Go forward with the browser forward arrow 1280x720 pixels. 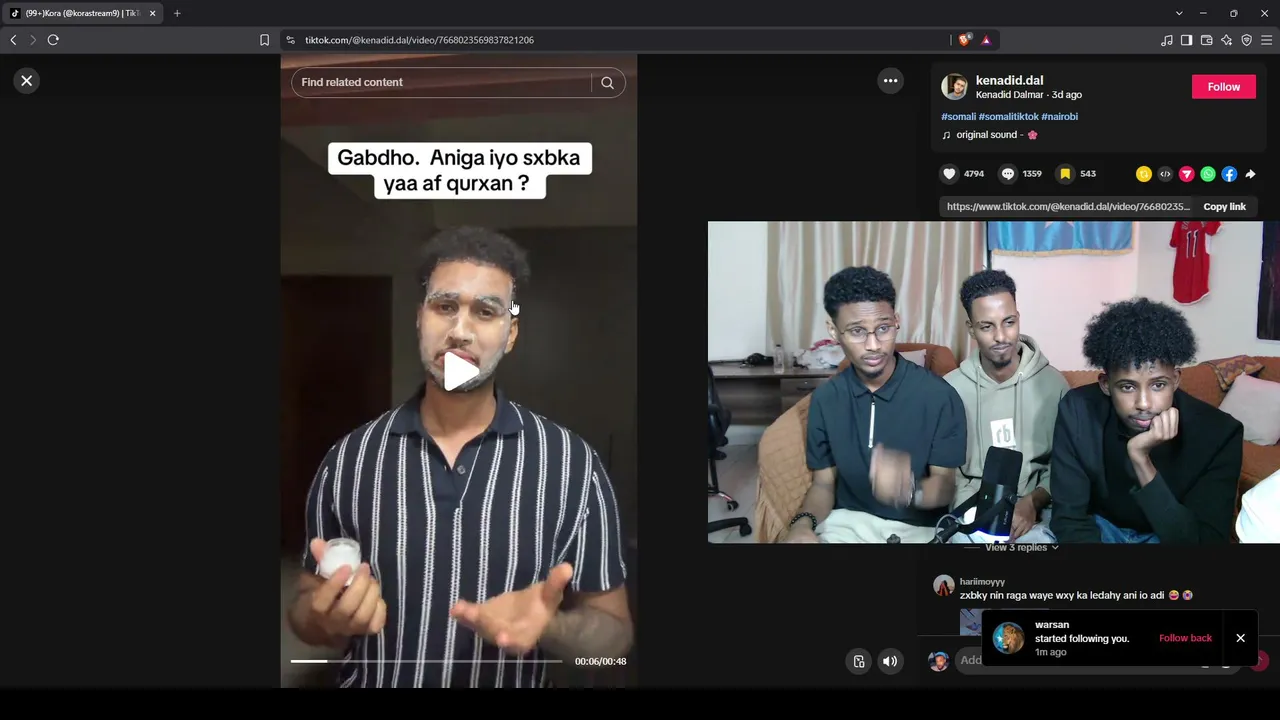pyautogui.click(x=33, y=40)
